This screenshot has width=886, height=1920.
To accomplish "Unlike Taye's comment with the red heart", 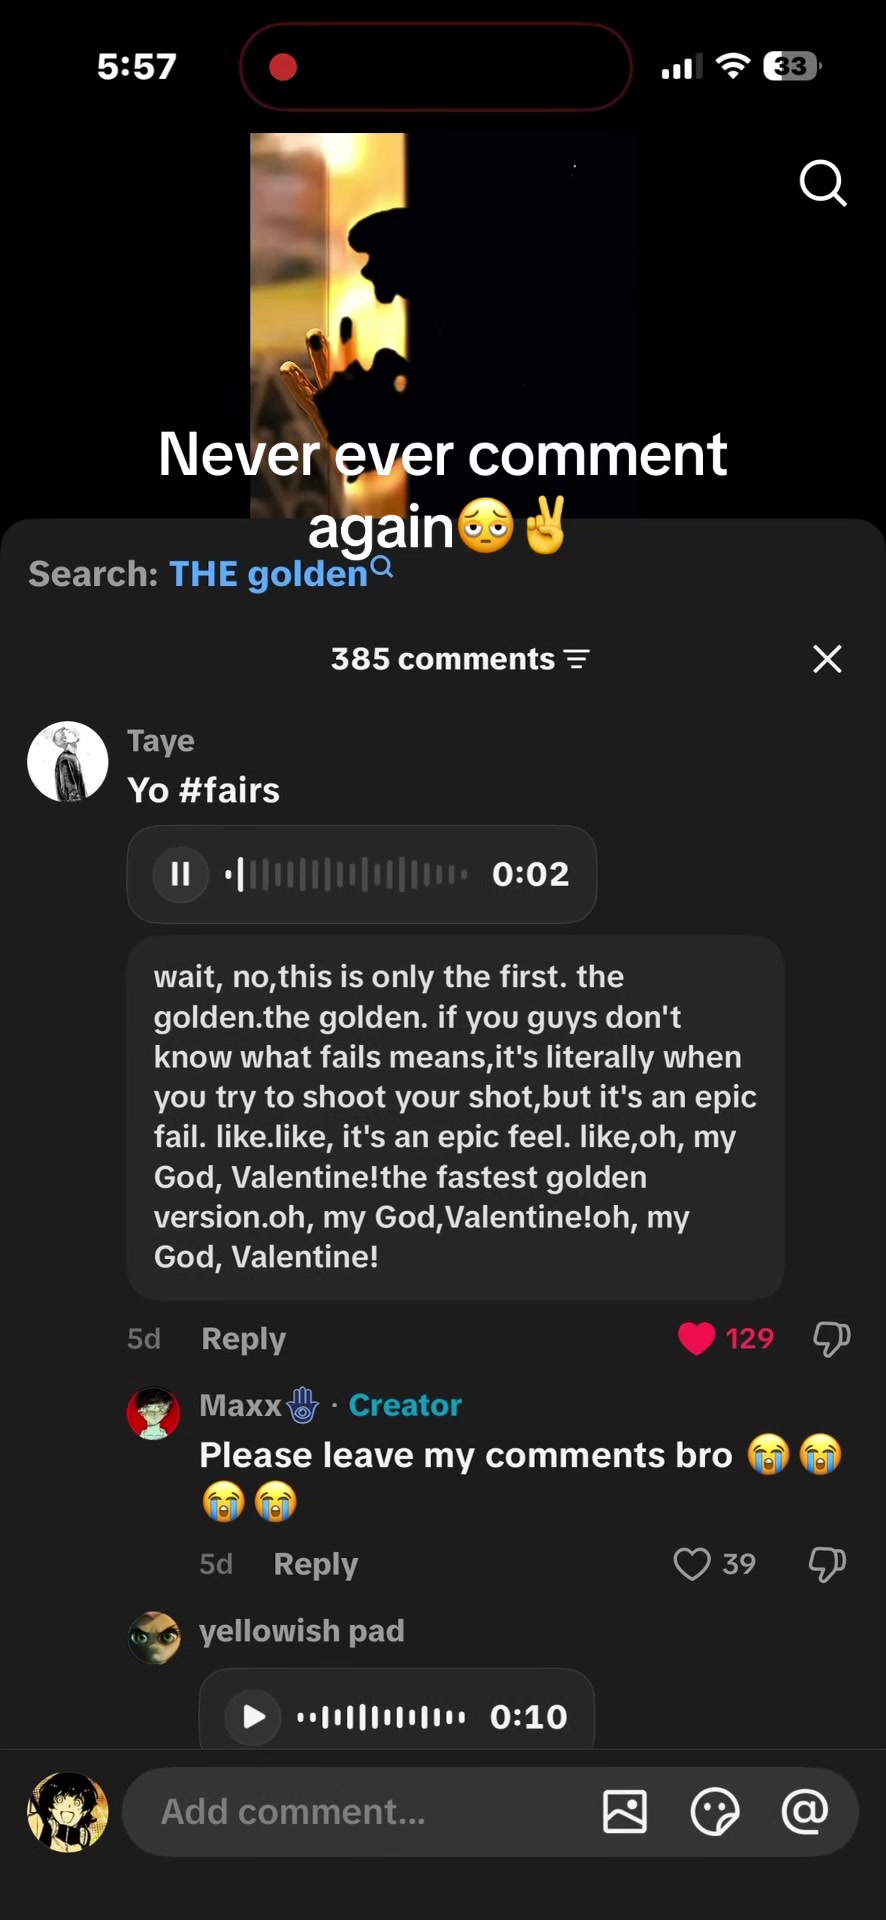I will pos(696,1338).
